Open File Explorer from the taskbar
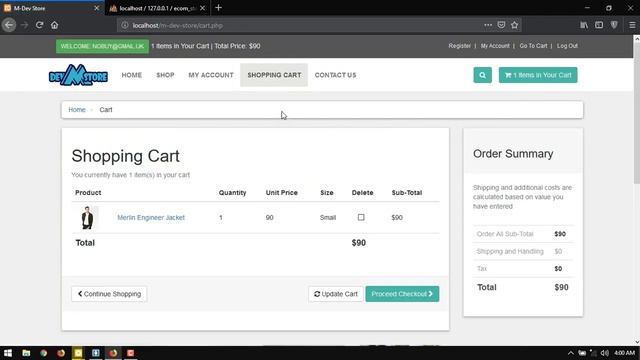The image size is (640, 360). (x=26, y=353)
